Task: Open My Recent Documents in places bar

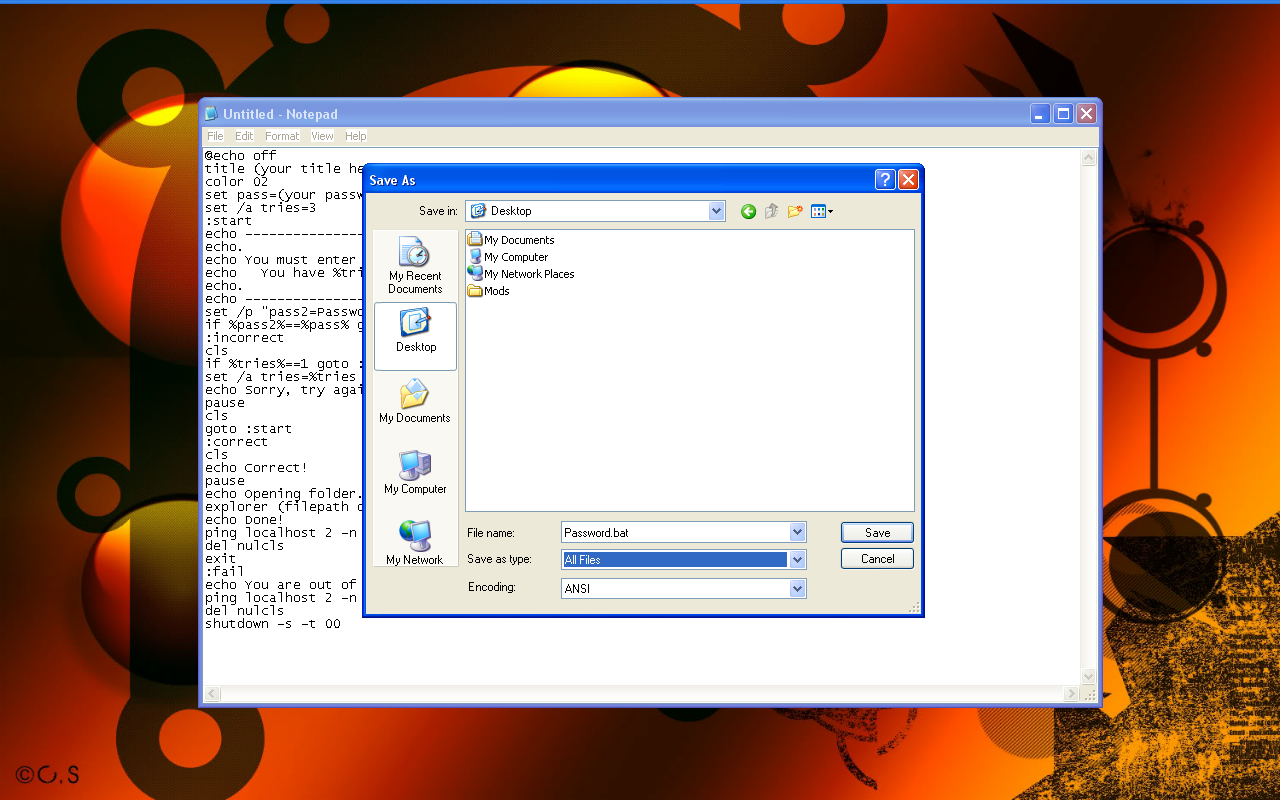Action: 415,266
